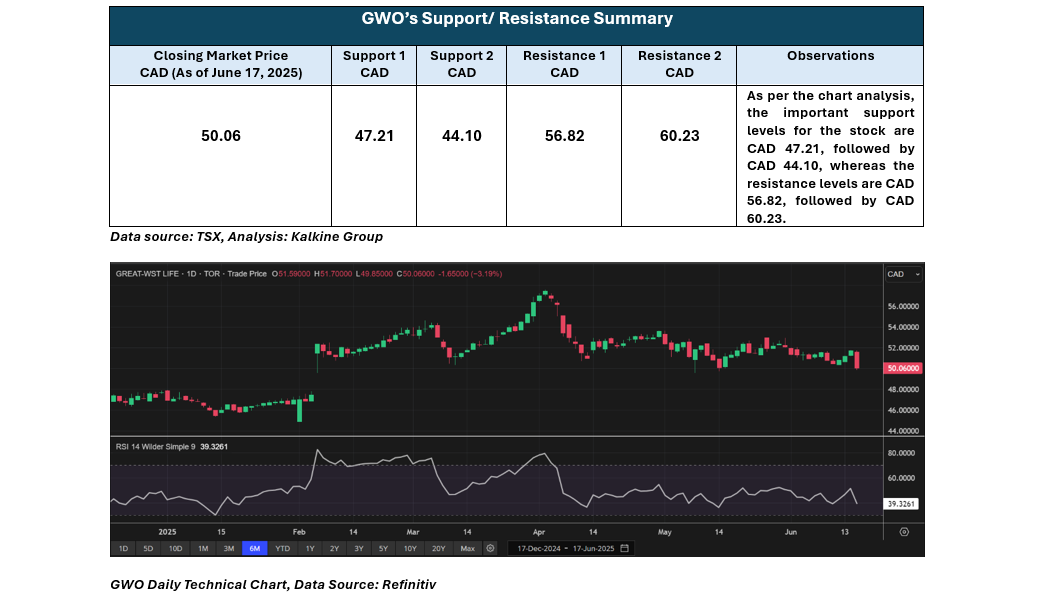The width and height of the screenshot is (1044, 596).
Task: Click the Support 2 value 44.10
Action: (462, 136)
